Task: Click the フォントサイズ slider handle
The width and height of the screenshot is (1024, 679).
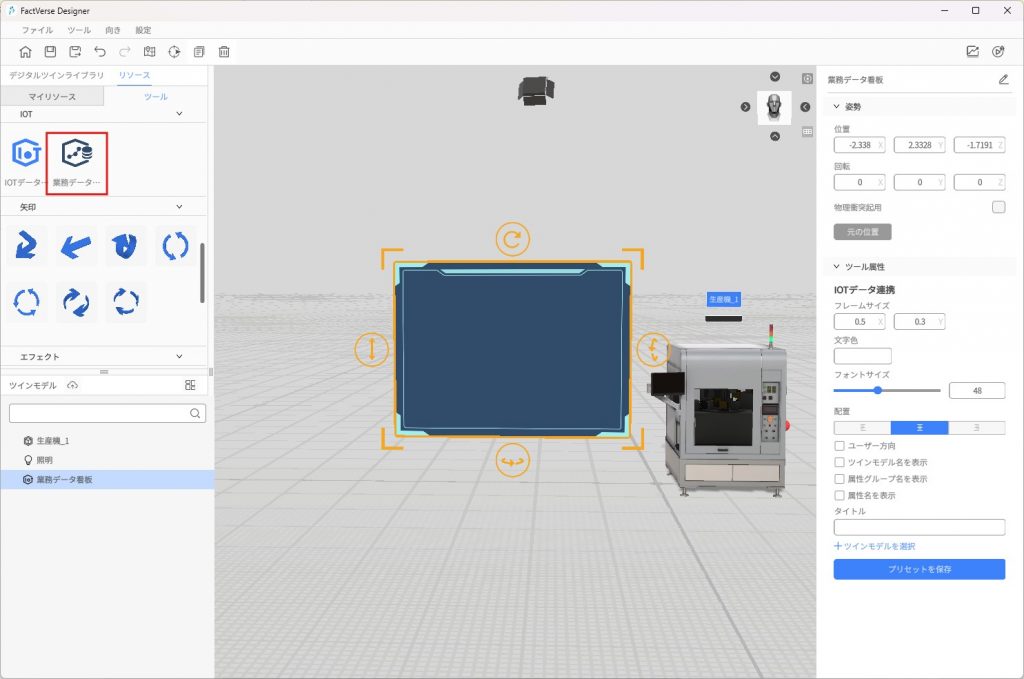Action: [878, 390]
